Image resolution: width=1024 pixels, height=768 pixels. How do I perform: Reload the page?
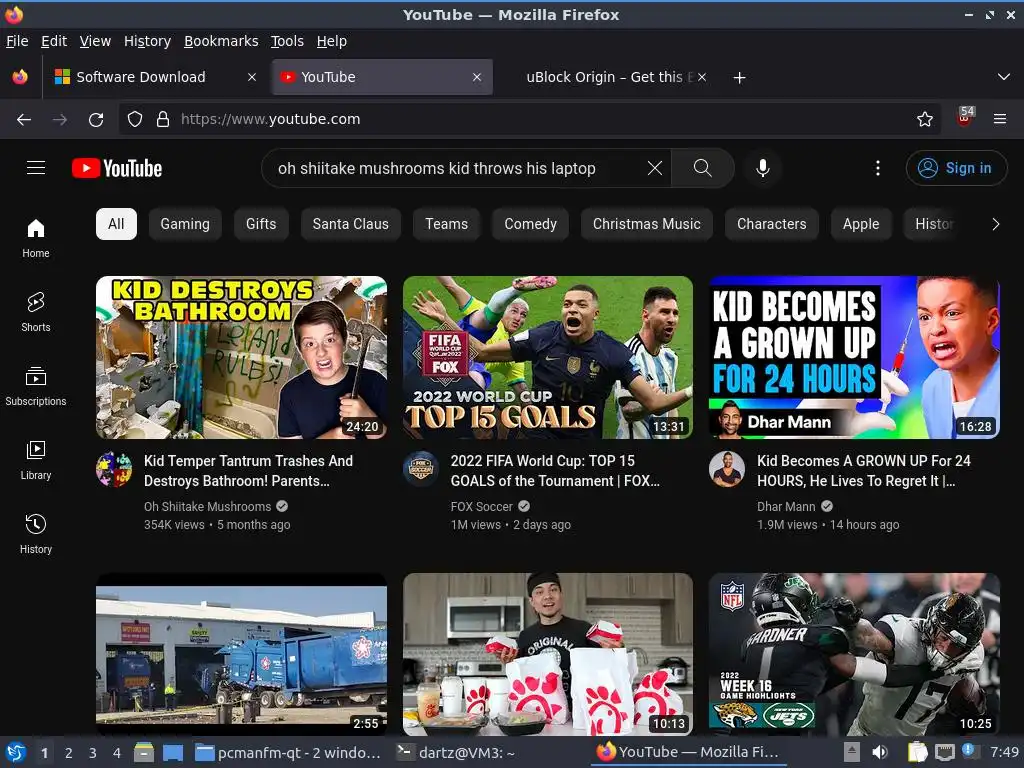point(96,120)
